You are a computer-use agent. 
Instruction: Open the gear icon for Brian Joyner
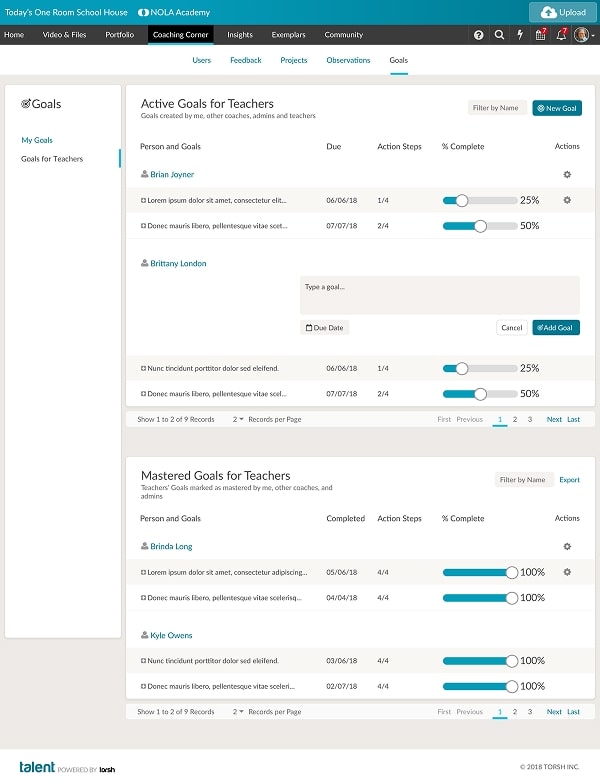pos(567,174)
